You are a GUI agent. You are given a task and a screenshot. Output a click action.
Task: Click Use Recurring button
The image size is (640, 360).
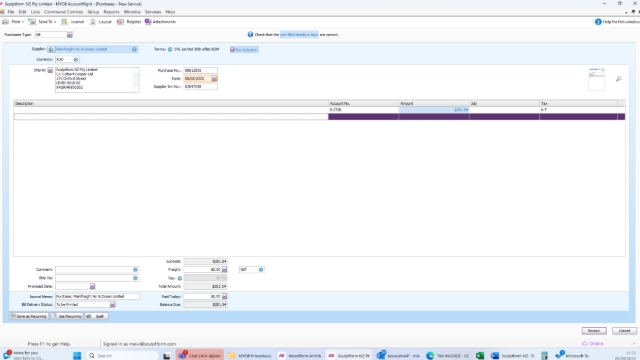[x=67, y=316]
